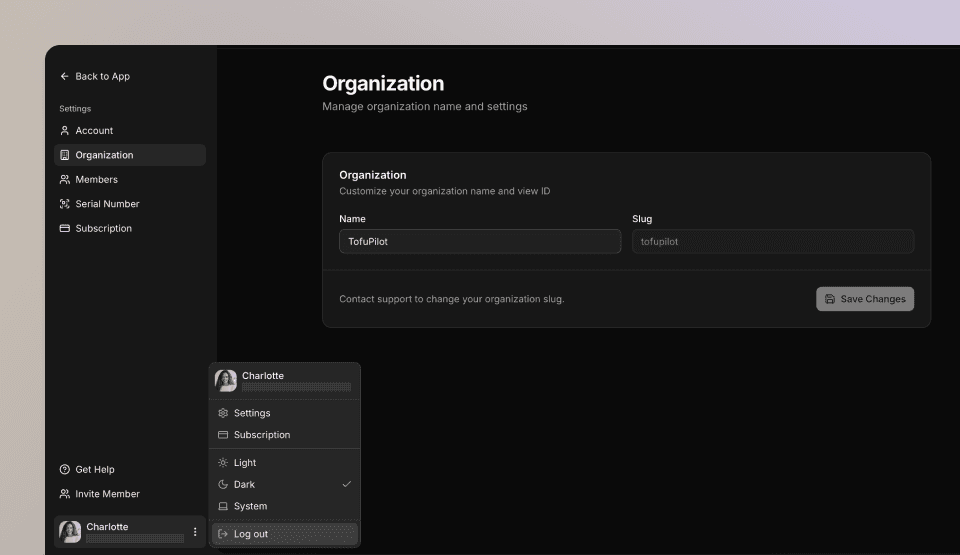This screenshot has height=555, width=960.
Task: Open the Organization settings page
Action: coord(104,155)
